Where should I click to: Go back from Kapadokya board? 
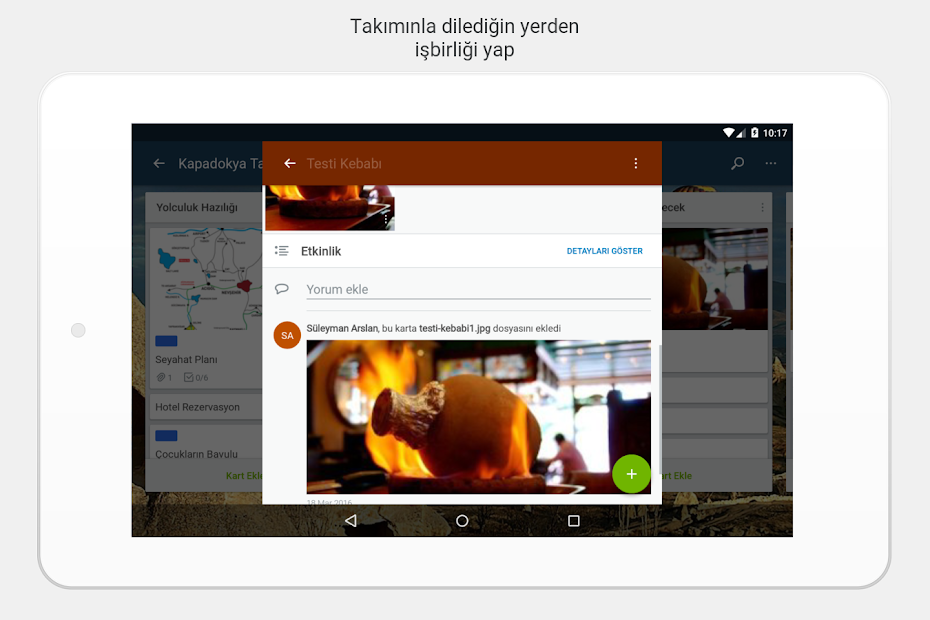[159, 163]
